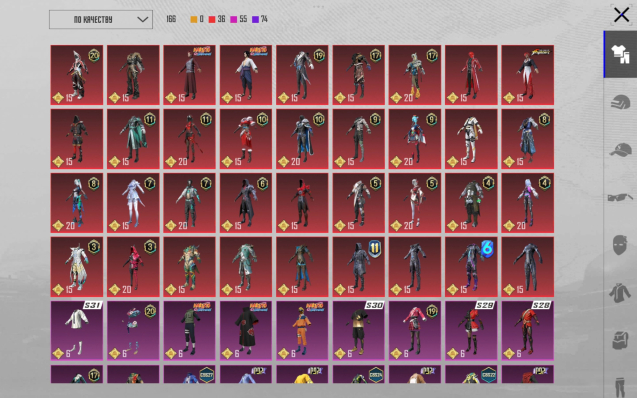Select the white dress outfit with badge 7
This screenshot has width=637, height=398.
tap(133, 203)
